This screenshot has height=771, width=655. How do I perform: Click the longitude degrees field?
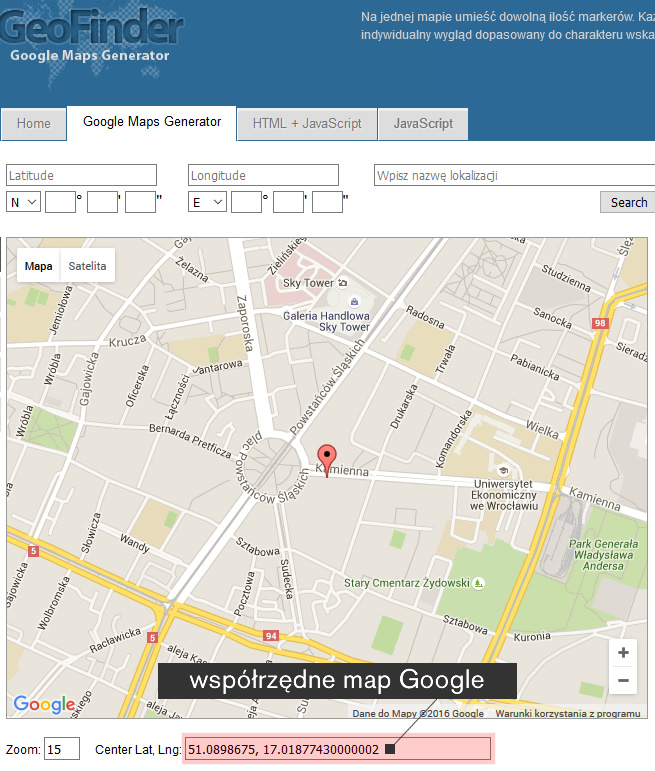click(x=246, y=202)
